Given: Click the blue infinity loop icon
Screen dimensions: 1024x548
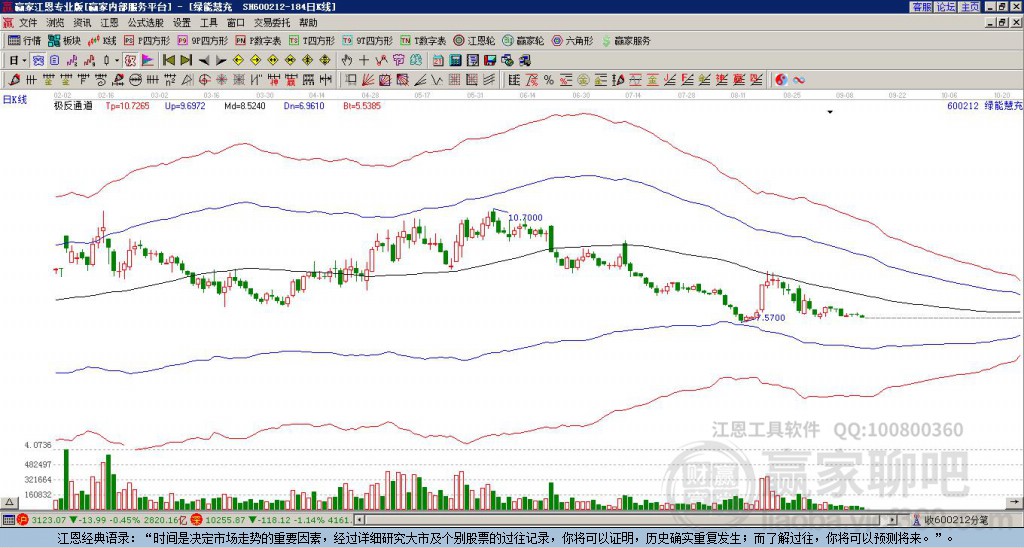Looking at the screenshot, I should (x=799, y=80).
